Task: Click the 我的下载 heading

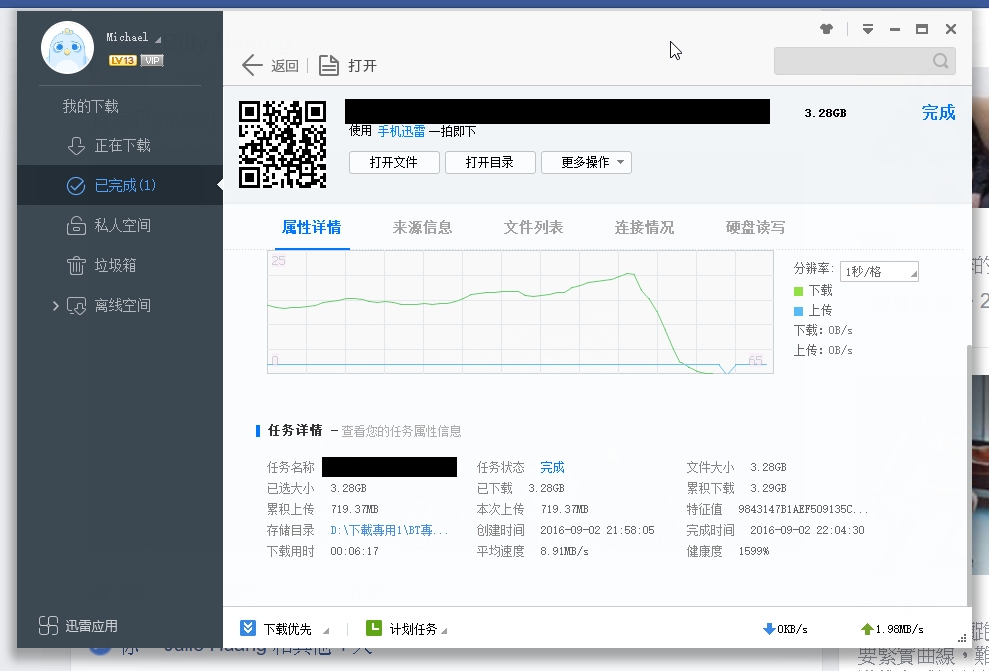Action: coord(90,107)
